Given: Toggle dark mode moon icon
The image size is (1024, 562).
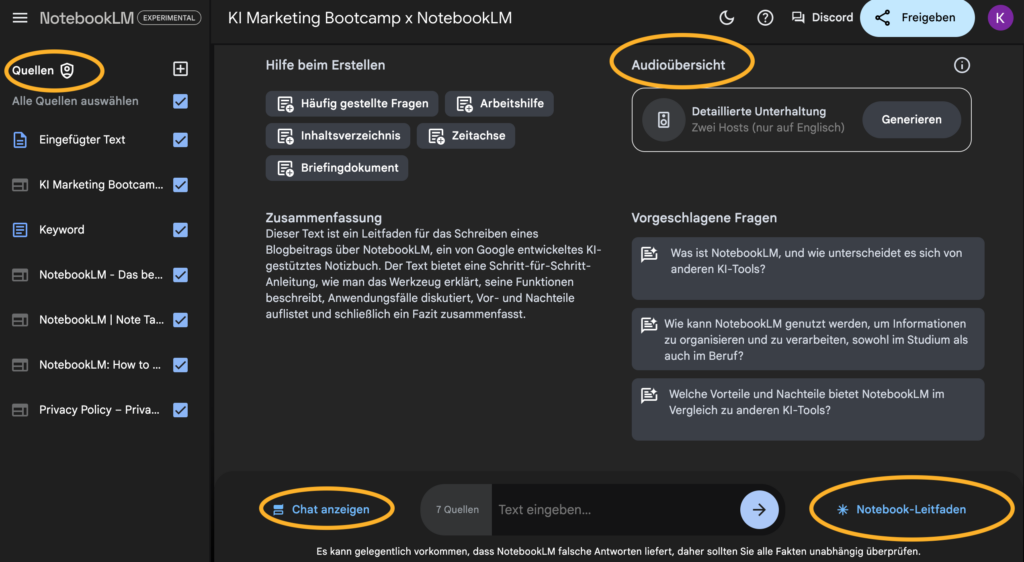Looking at the screenshot, I should [727, 18].
